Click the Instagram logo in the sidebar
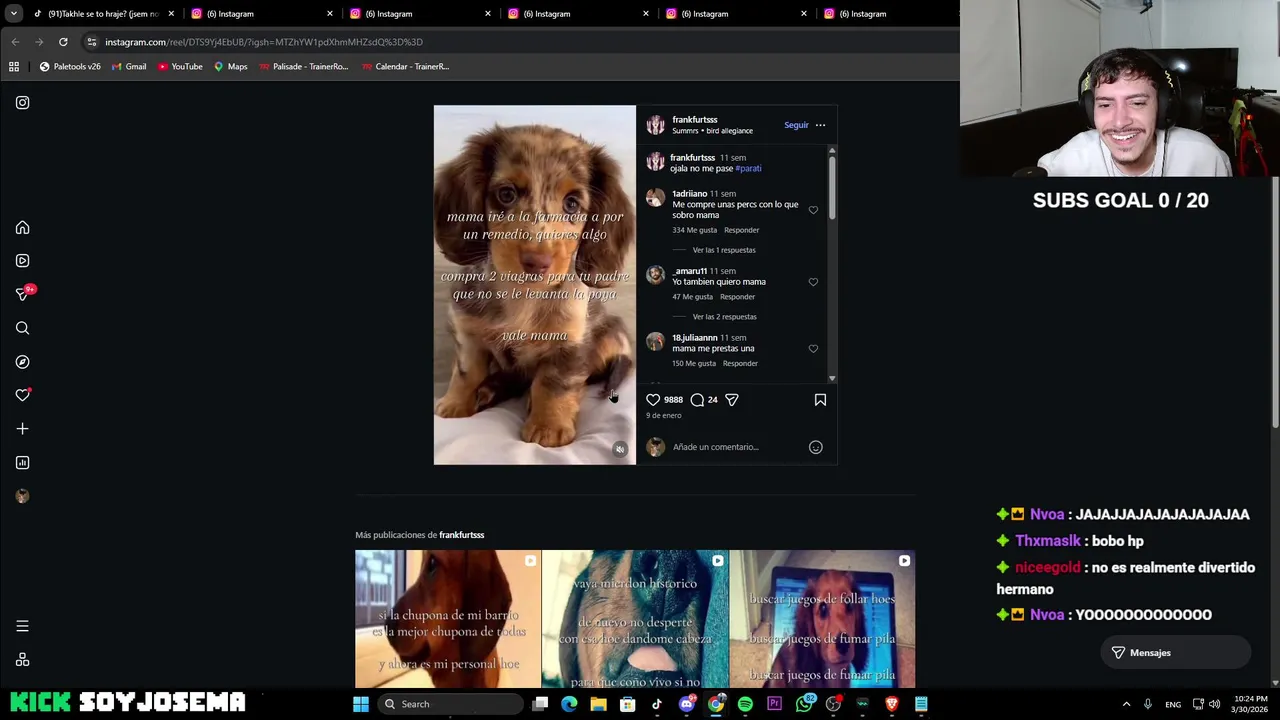Viewport: 1280px width, 720px height. (22, 102)
